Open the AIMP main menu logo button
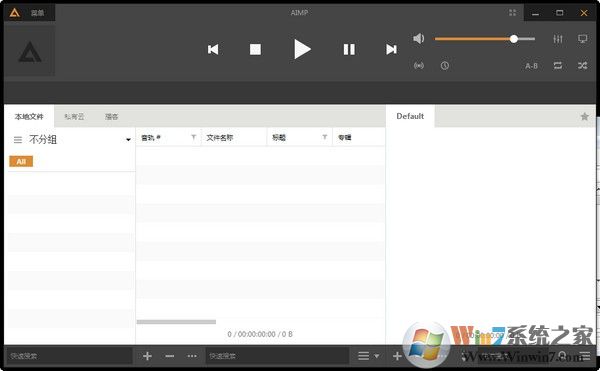Viewport: 600px width, 371px height. pyautogui.click(x=15, y=13)
